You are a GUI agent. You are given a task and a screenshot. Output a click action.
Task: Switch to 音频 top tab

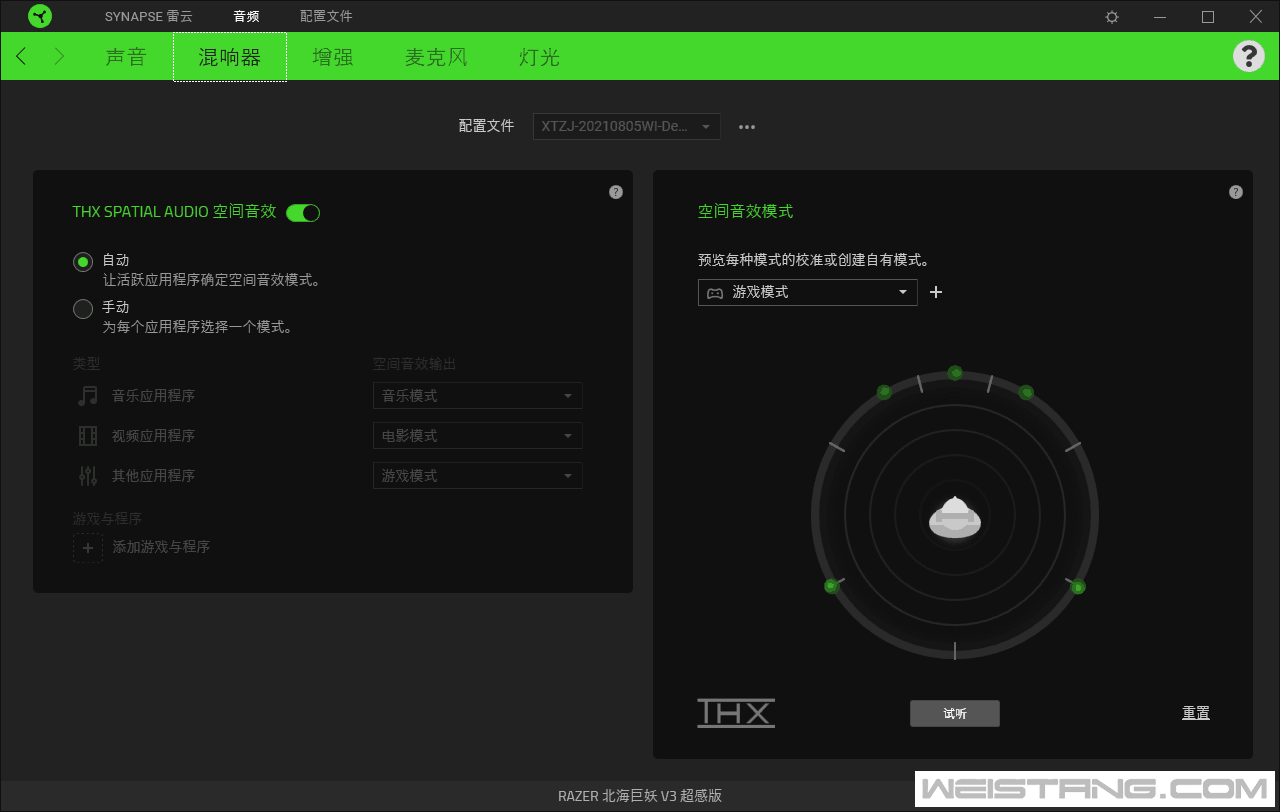click(x=246, y=16)
